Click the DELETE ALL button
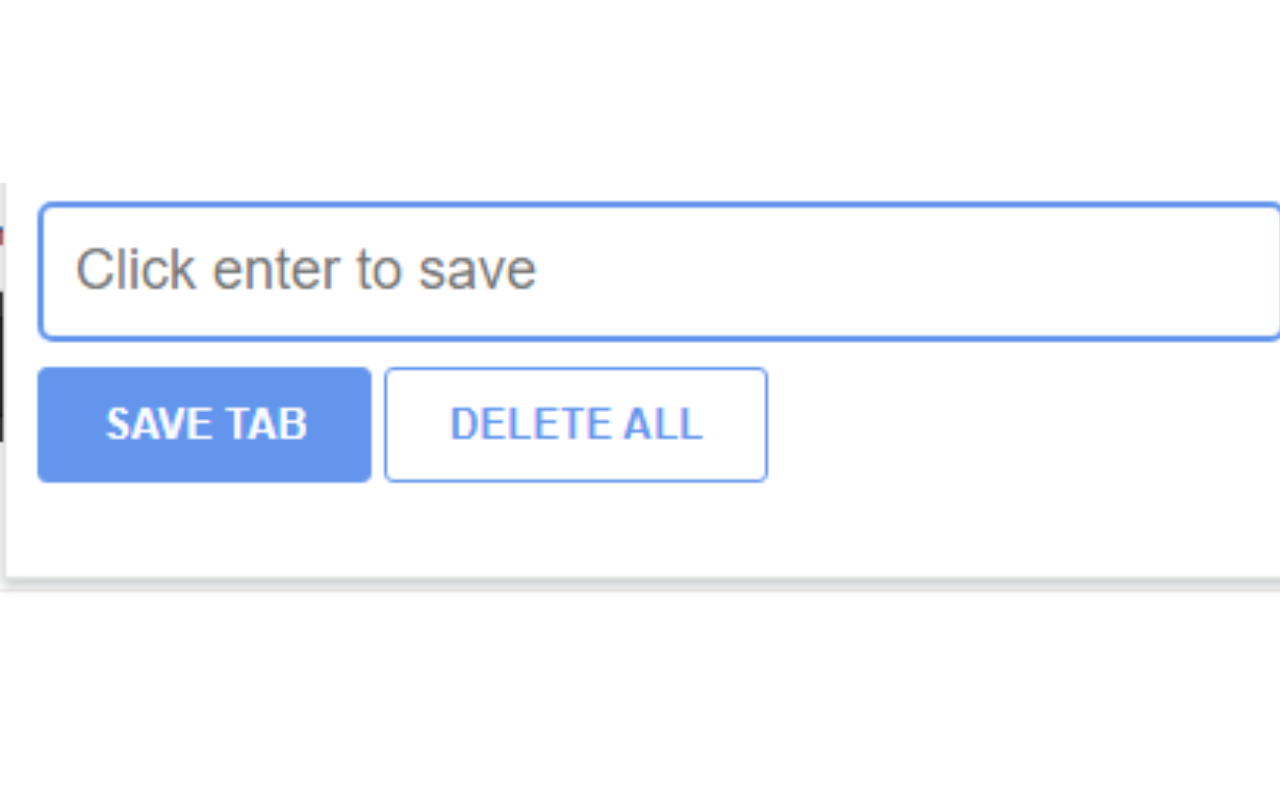Screen dimensions: 1280x800 click(x=576, y=425)
